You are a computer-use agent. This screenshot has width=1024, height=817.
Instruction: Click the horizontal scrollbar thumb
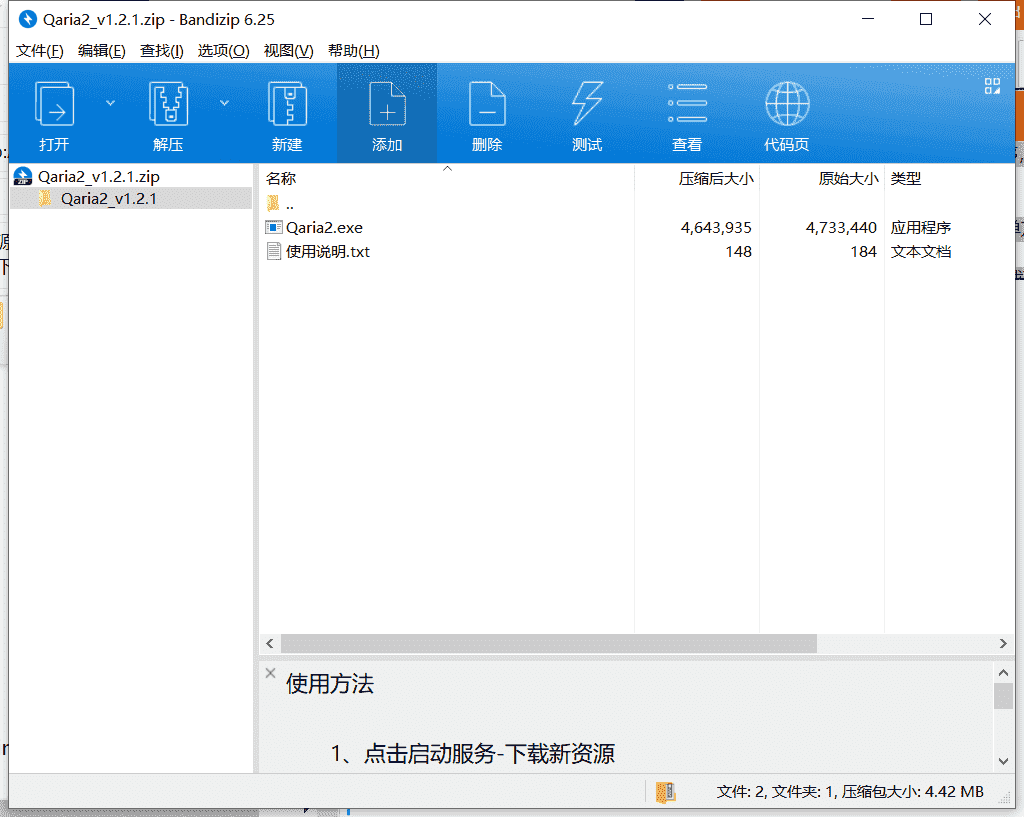(x=549, y=643)
